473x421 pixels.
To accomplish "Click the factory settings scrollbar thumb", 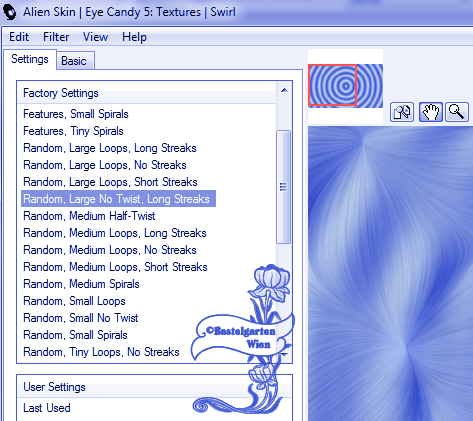I will click(x=284, y=187).
